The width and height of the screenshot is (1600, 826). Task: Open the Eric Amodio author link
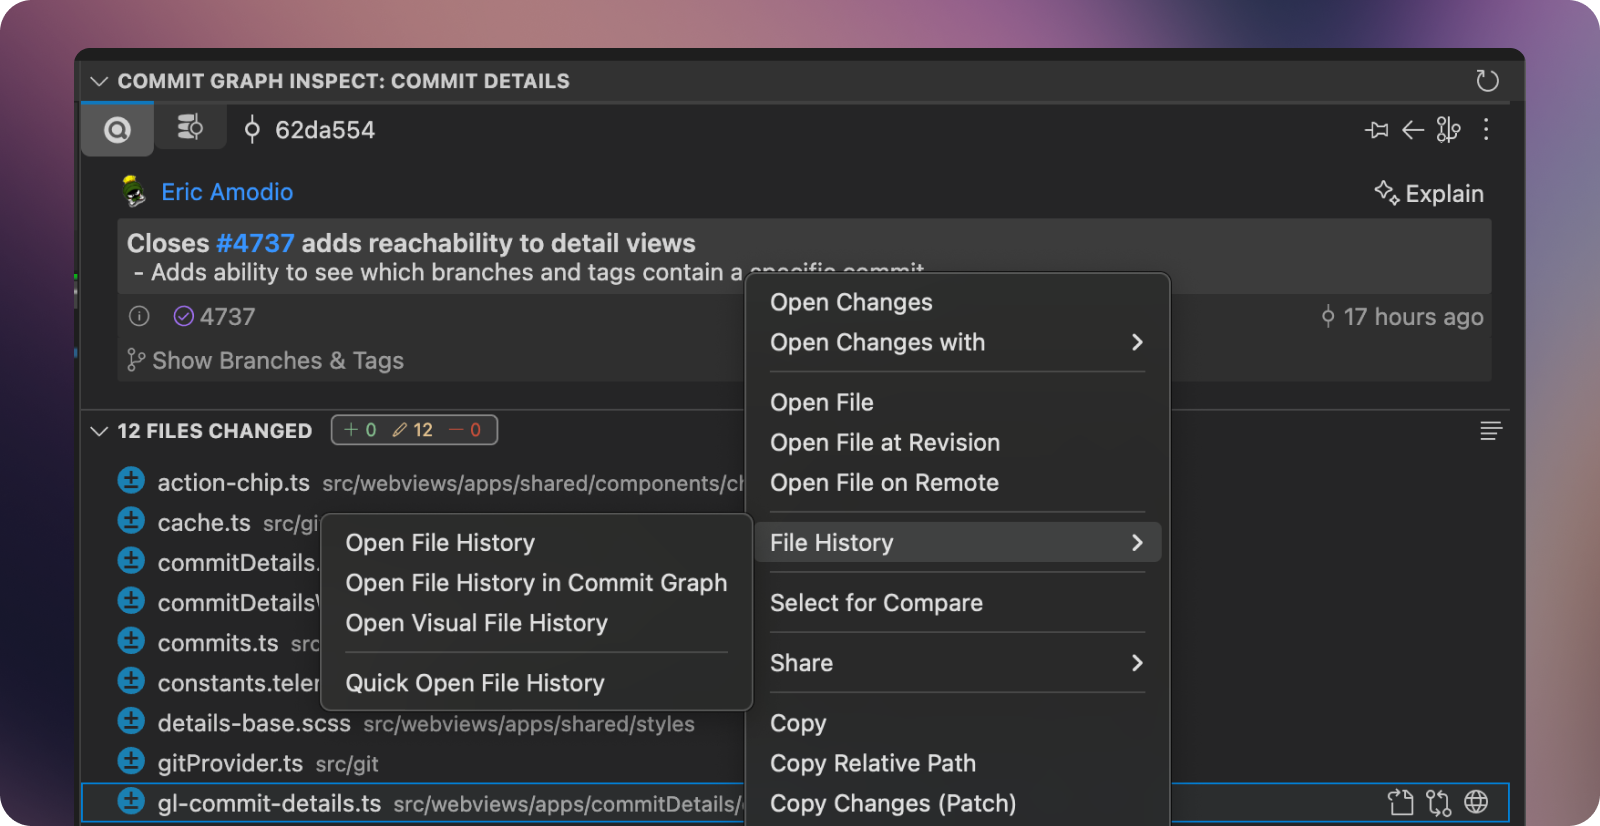(x=227, y=192)
